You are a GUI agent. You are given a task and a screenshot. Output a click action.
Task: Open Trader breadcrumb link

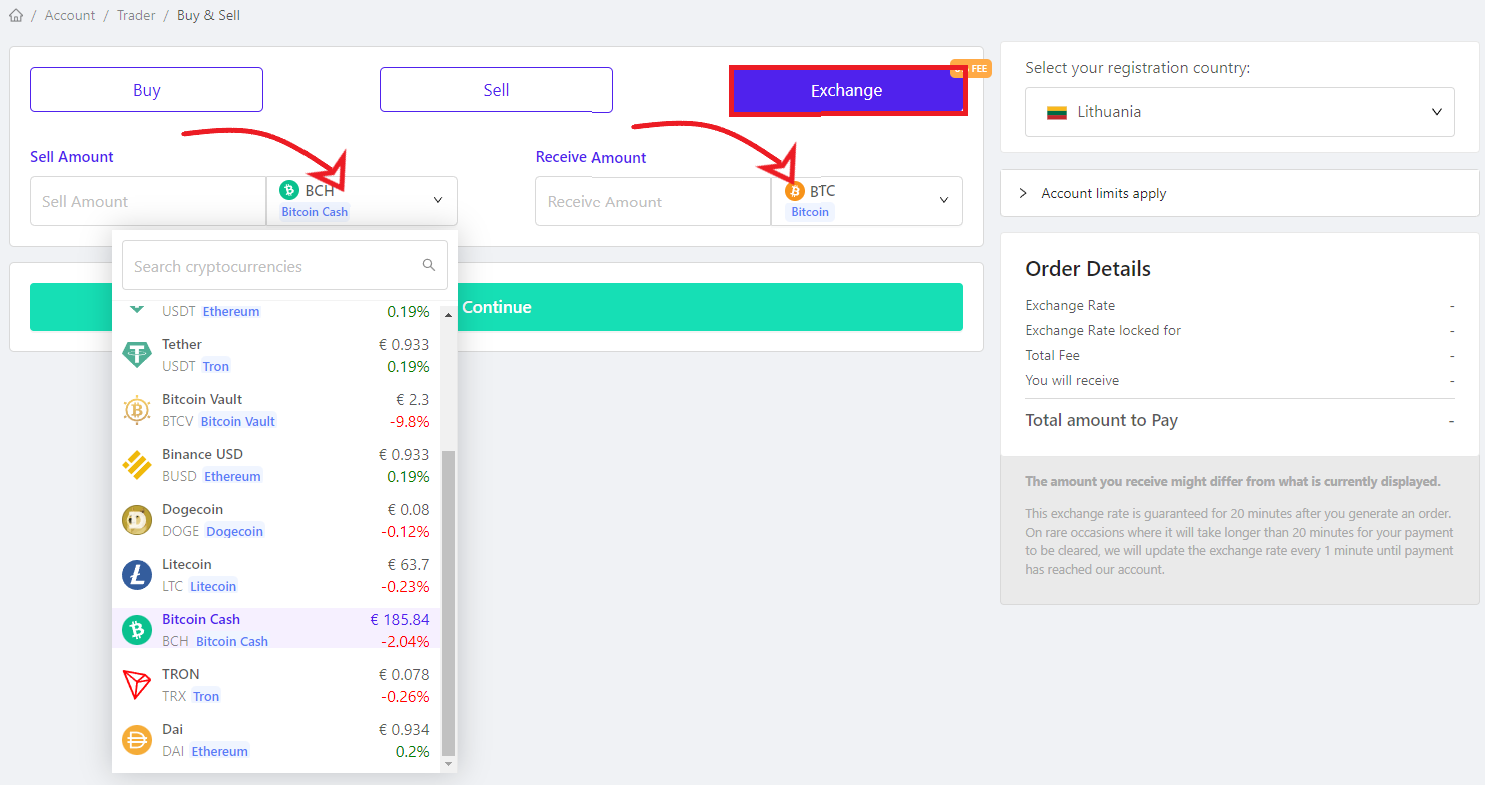coord(136,15)
